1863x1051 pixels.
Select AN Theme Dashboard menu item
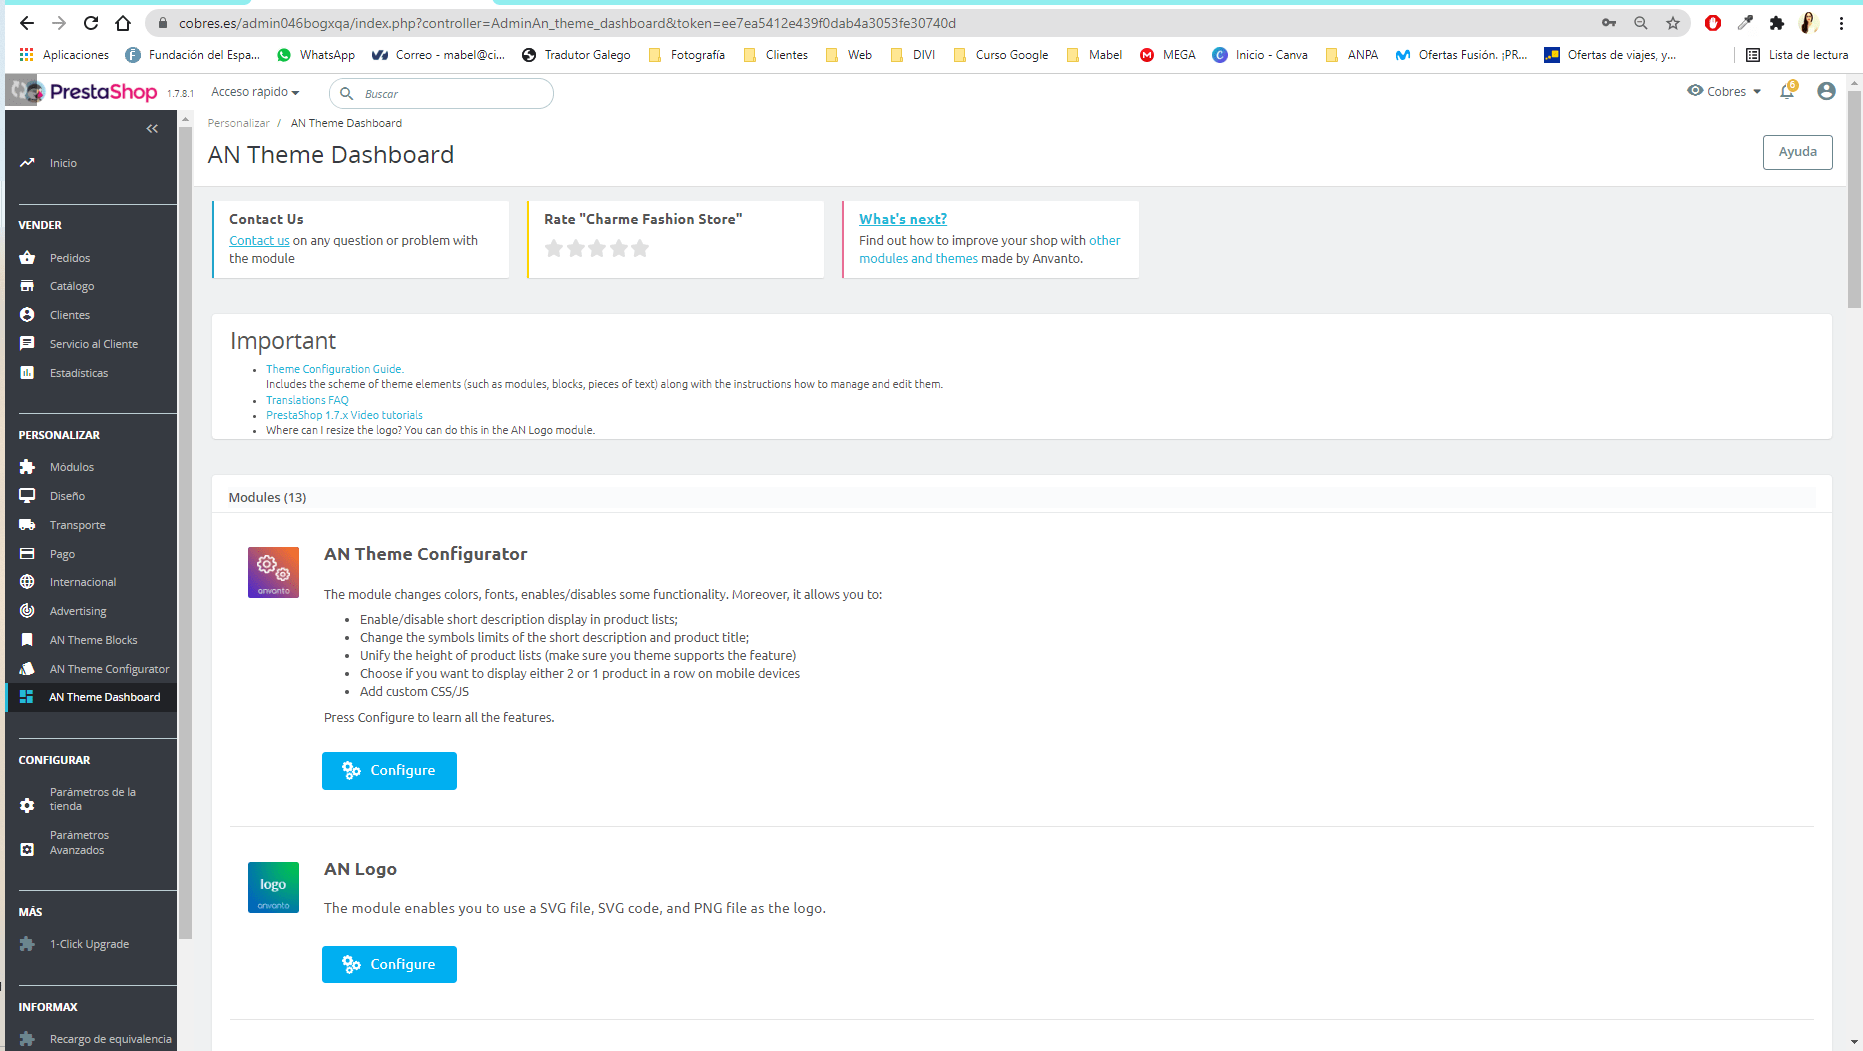pos(104,697)
